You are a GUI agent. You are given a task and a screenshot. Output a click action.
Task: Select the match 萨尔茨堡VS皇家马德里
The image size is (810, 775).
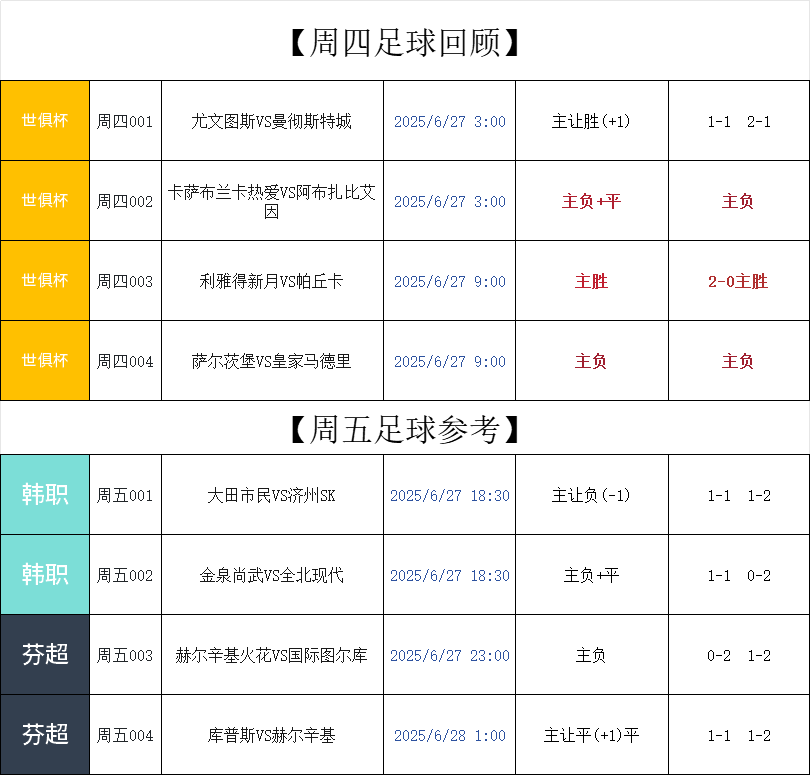click(272, 361)
